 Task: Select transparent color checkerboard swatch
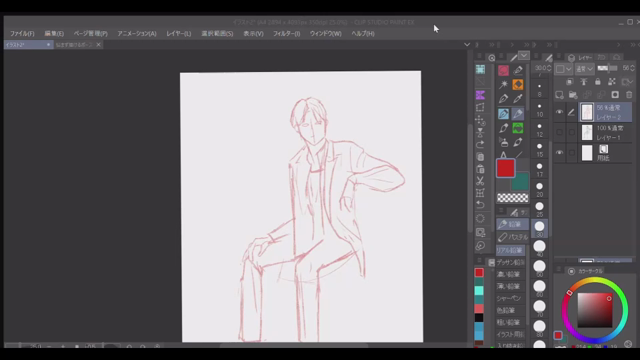tap(513, 198)
